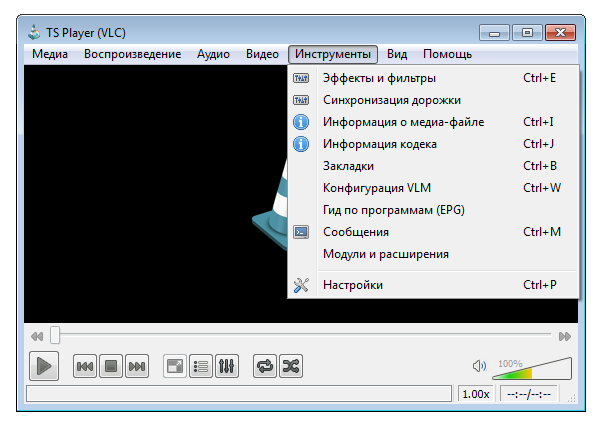Skip to previous track
The width and height of the screenshot is (612, 433).
click(85, 366)
